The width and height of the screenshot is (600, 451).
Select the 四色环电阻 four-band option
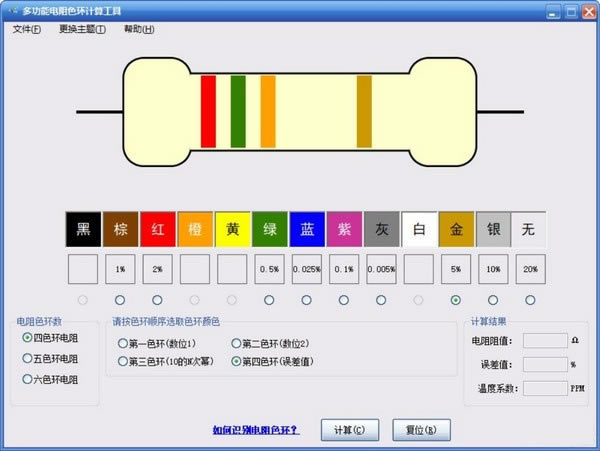[x=27, y=338]
